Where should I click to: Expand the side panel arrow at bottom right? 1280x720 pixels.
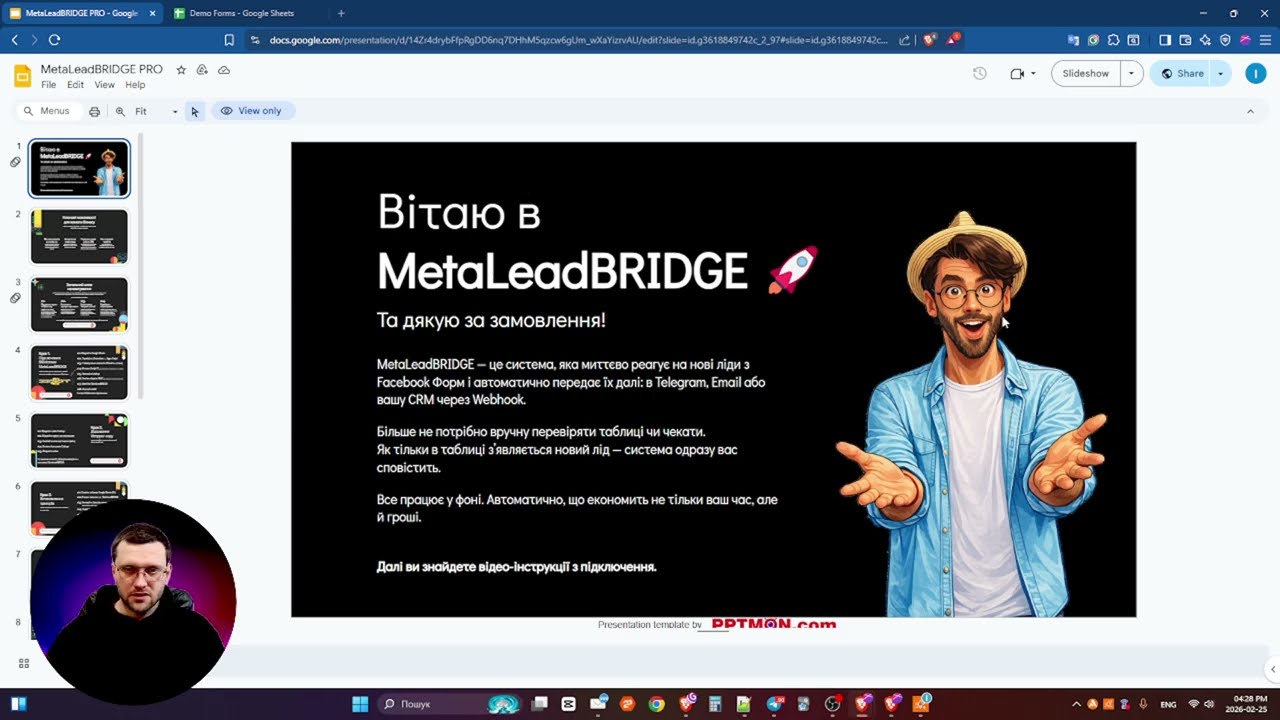tap(1272, 669)
